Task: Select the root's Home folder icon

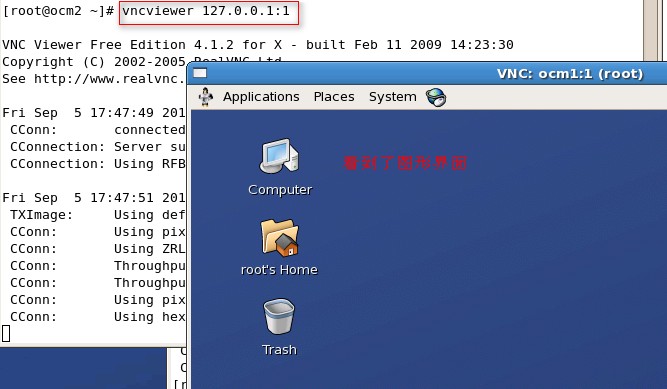Action: [279, 237]
